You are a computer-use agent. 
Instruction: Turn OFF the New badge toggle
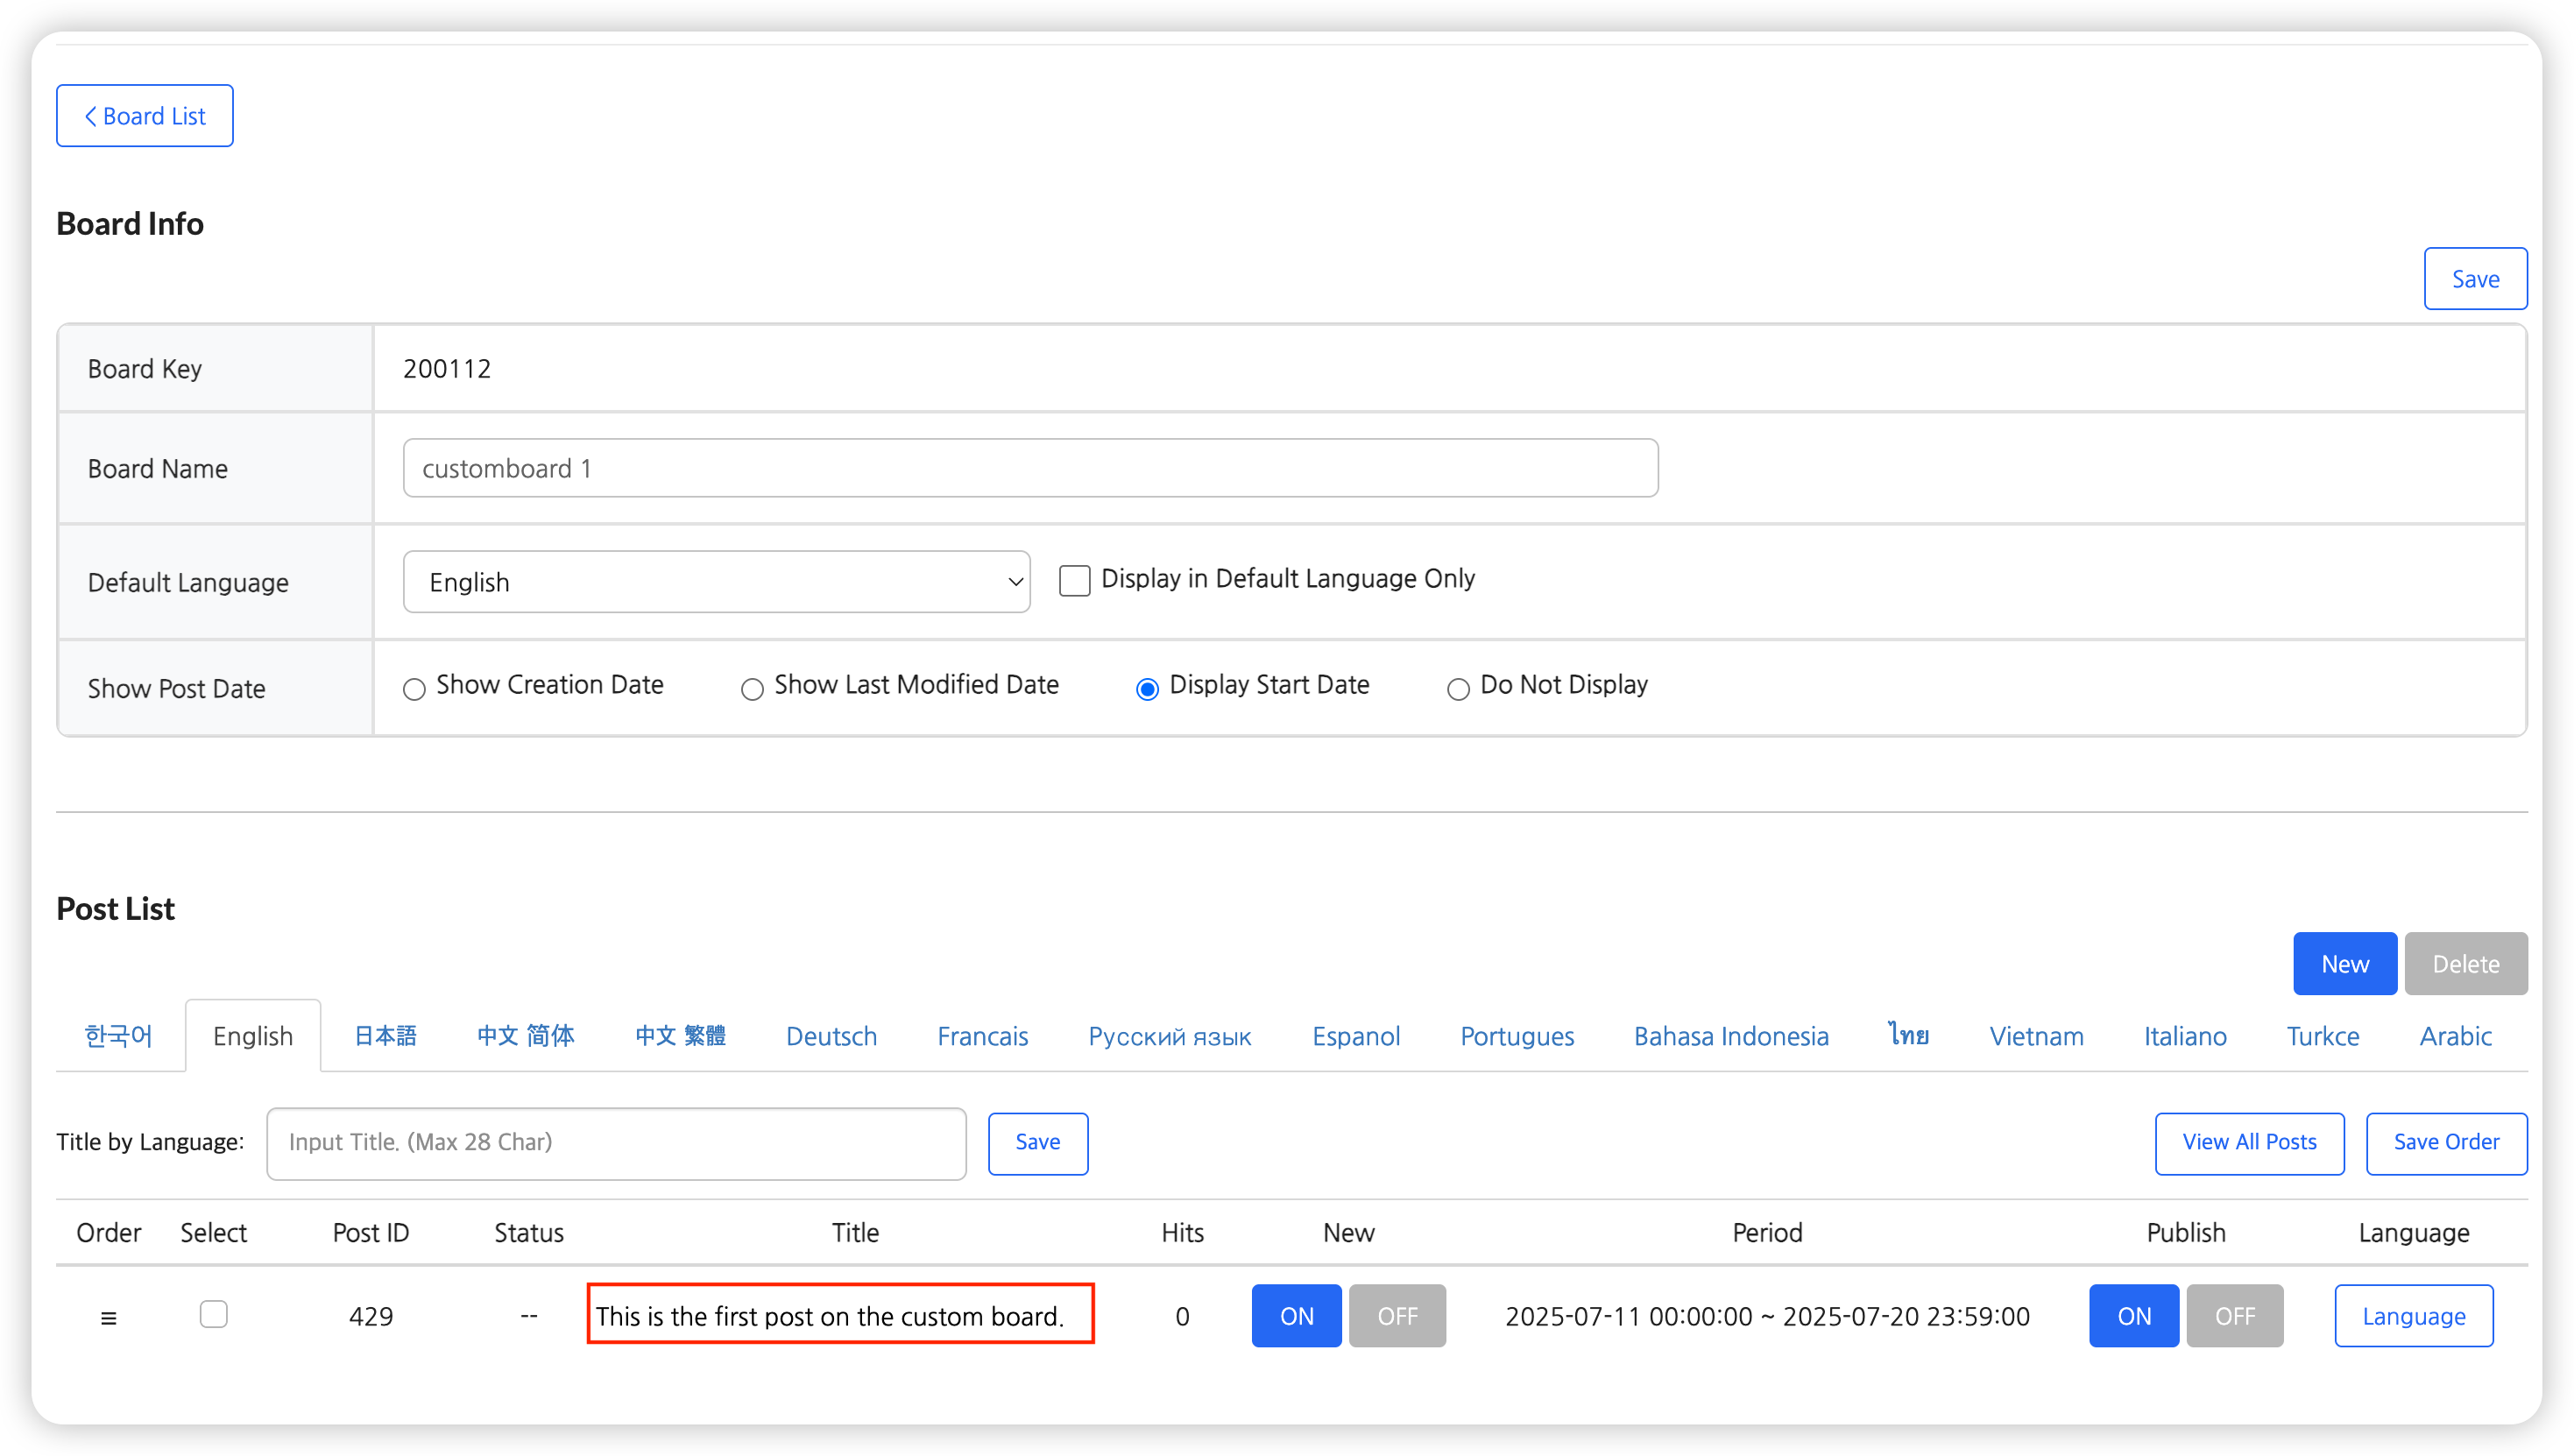(x=1397, y=1316)
